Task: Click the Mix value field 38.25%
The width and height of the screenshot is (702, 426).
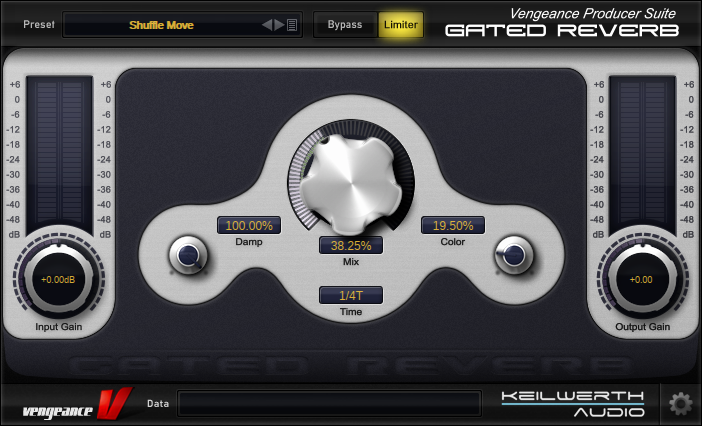Action: (351, 245)
